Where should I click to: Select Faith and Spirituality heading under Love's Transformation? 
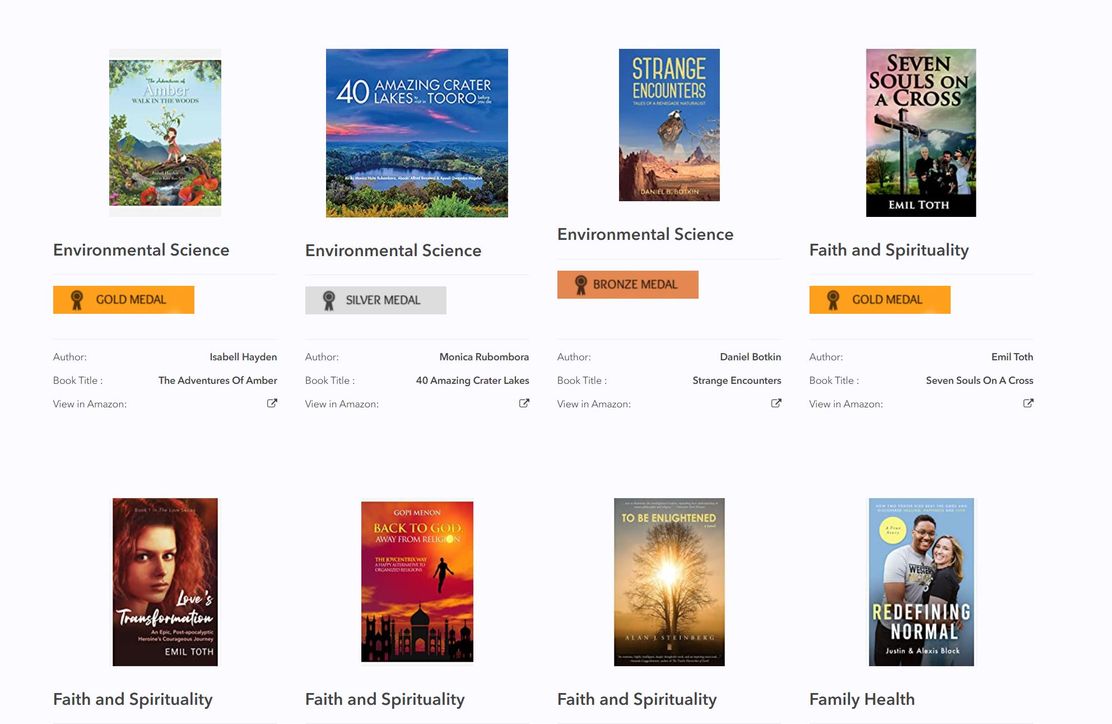[x=133, y=699]
